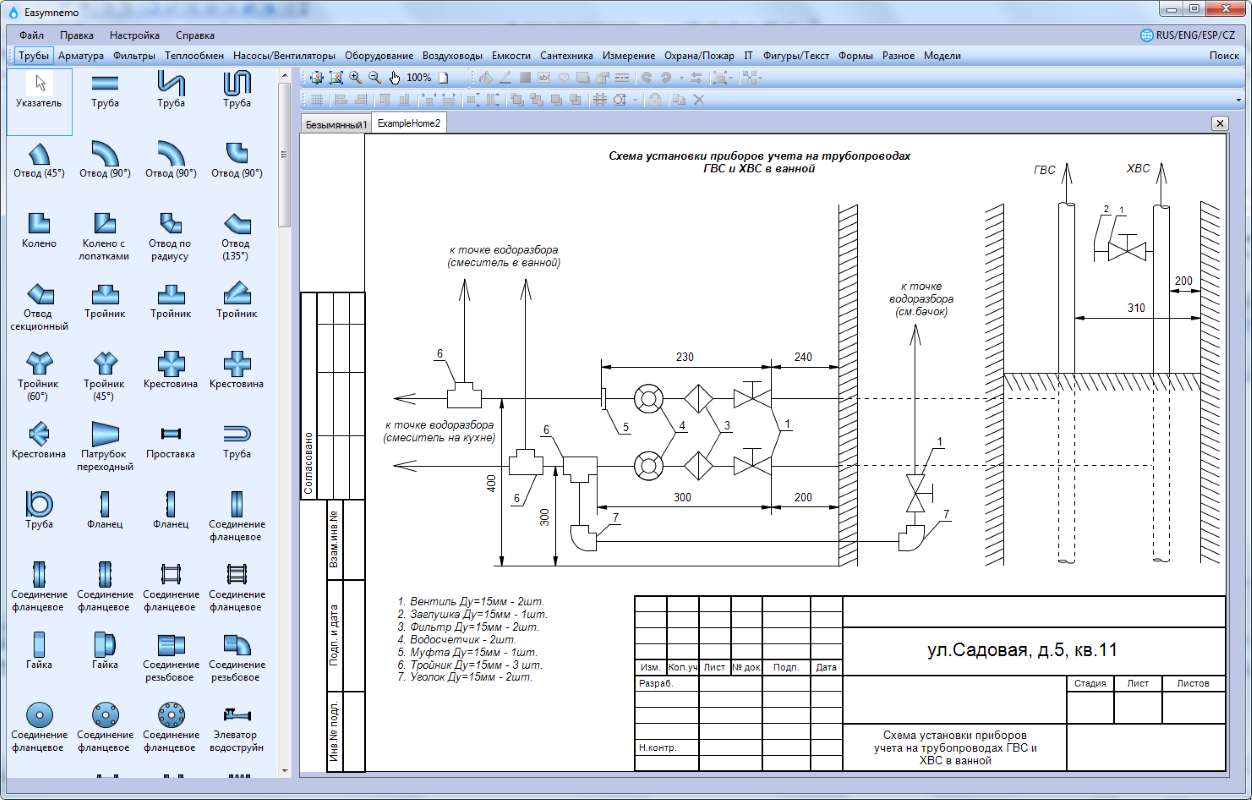Click the zoom out magnifier icon
1252x800 pixels.
coord(374,77)
